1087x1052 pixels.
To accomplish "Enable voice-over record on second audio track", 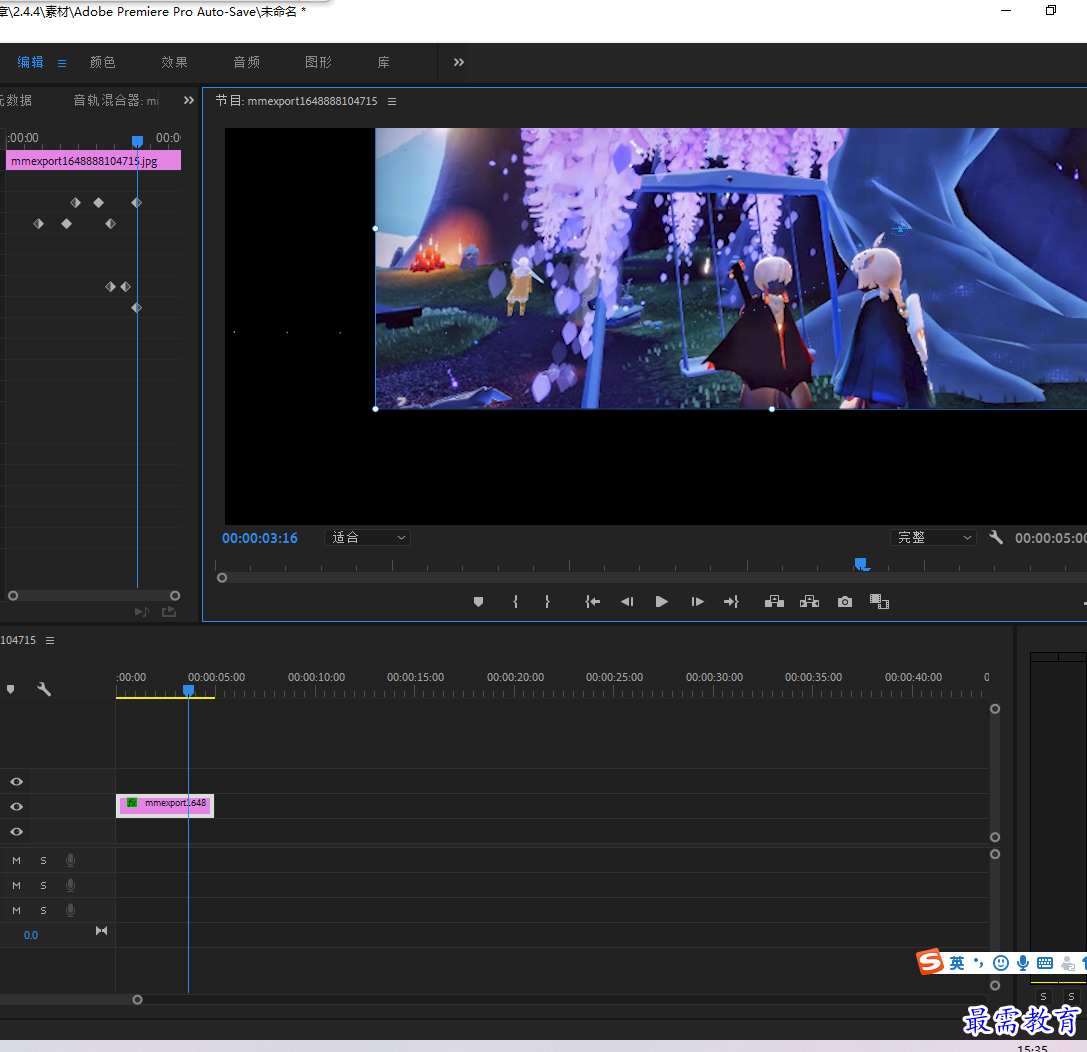I will pos(70,885).
